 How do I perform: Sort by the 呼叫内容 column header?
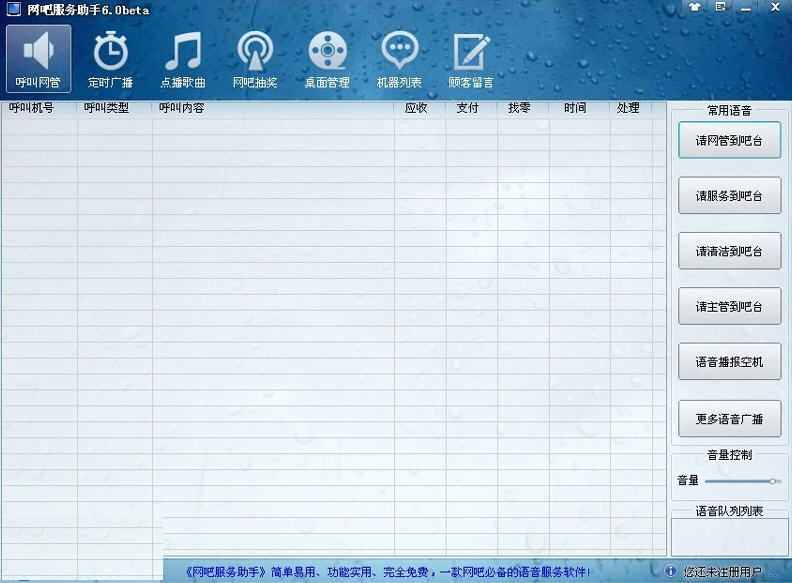(273, 108)
